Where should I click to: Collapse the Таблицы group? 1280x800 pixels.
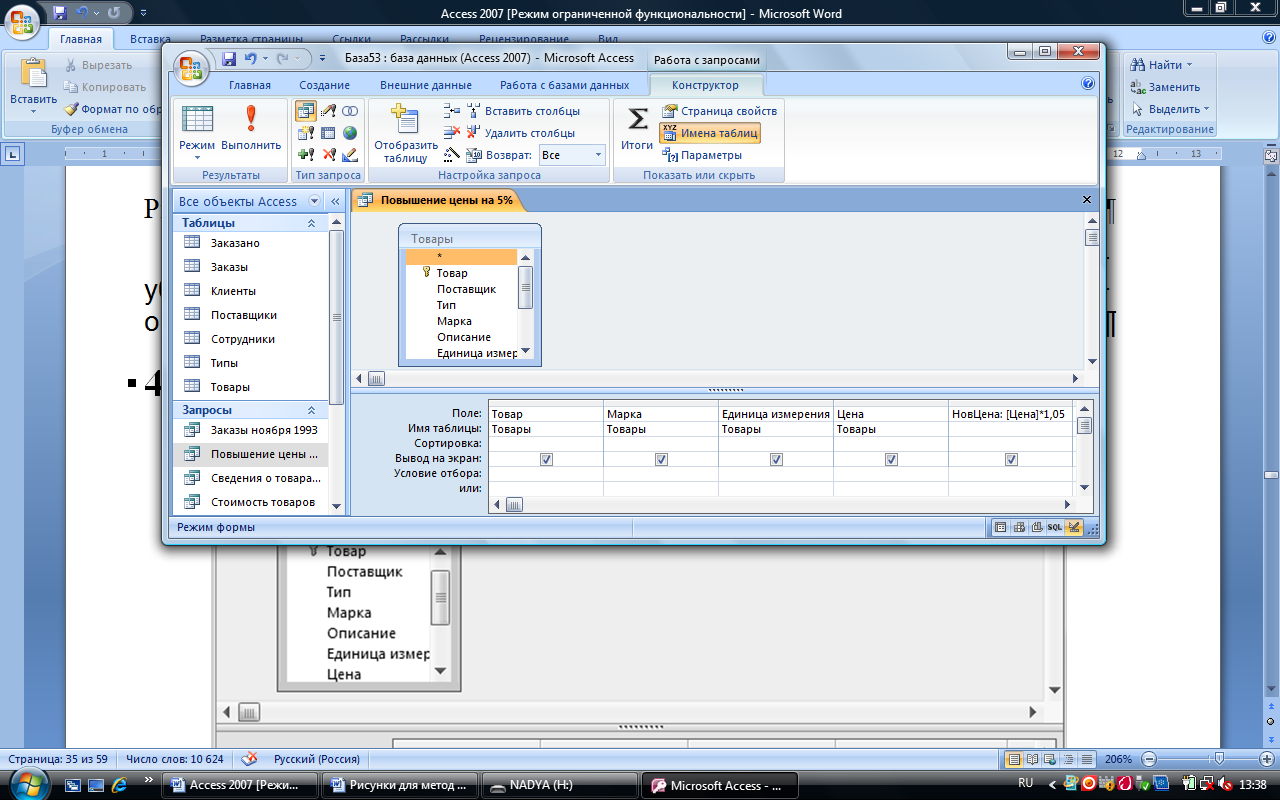point(310,223)
